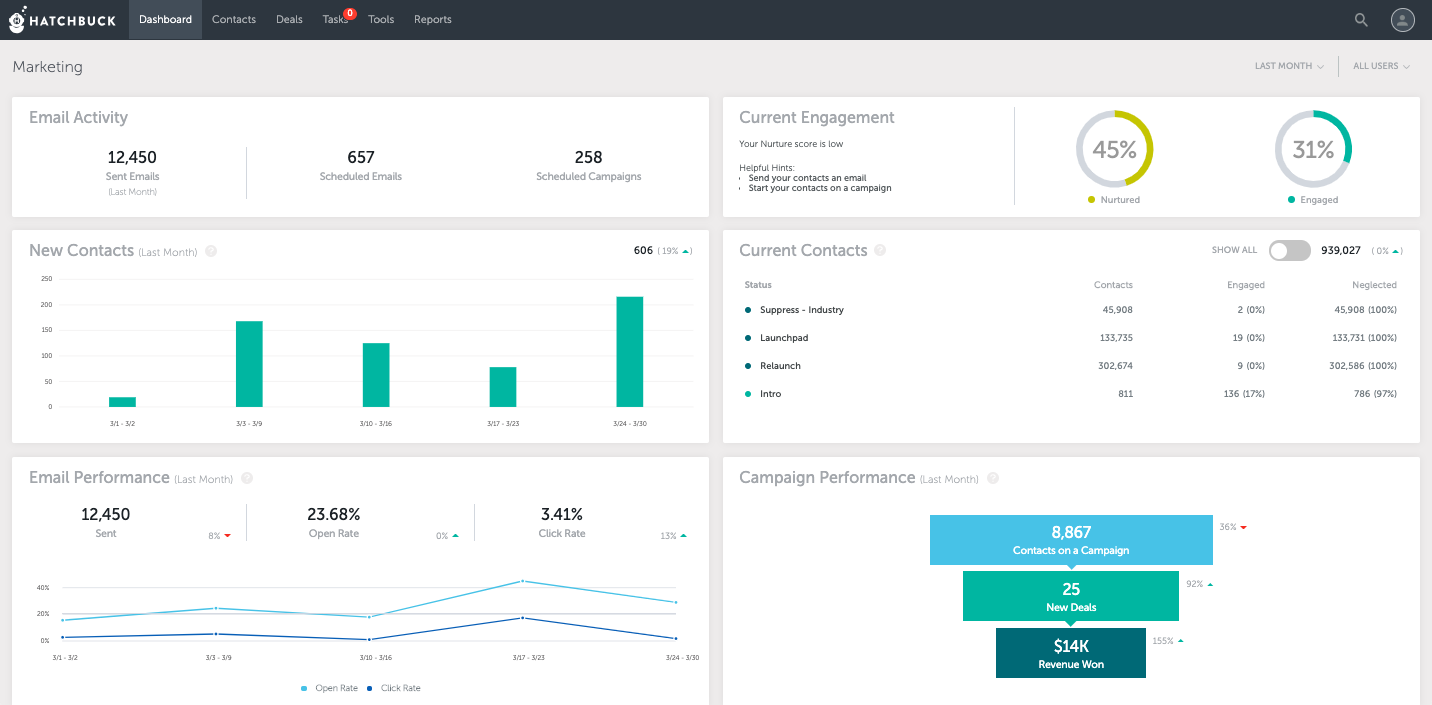Image resolution: width=1432 pixels, height=705 pixels.
Task: Click the New Contacts bar for 3/17 - 3/23
Action: (503, 387)
